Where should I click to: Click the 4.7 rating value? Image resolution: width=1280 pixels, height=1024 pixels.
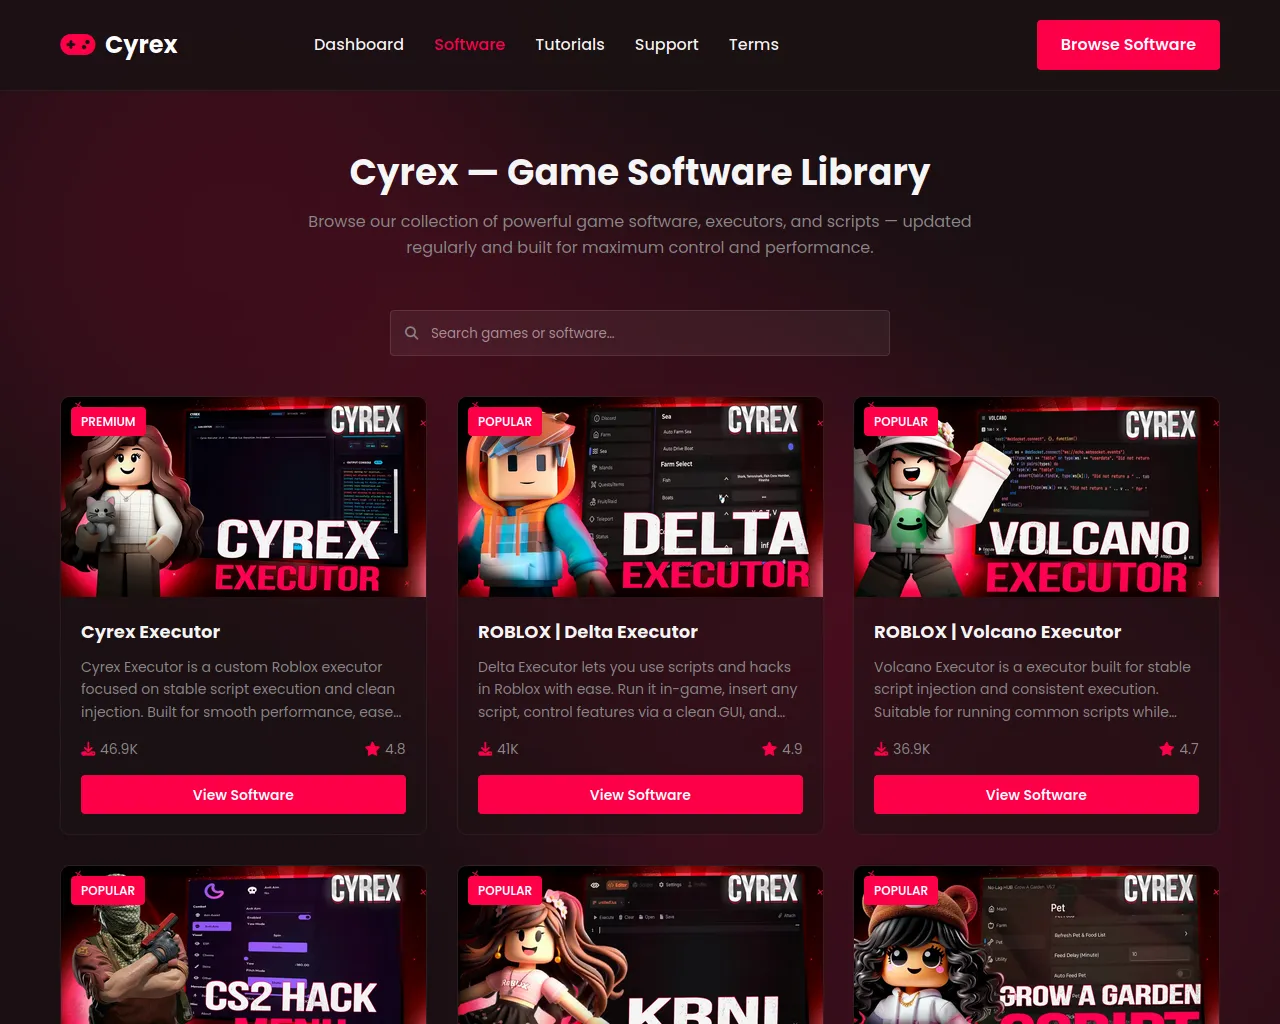click(1189, 749)
